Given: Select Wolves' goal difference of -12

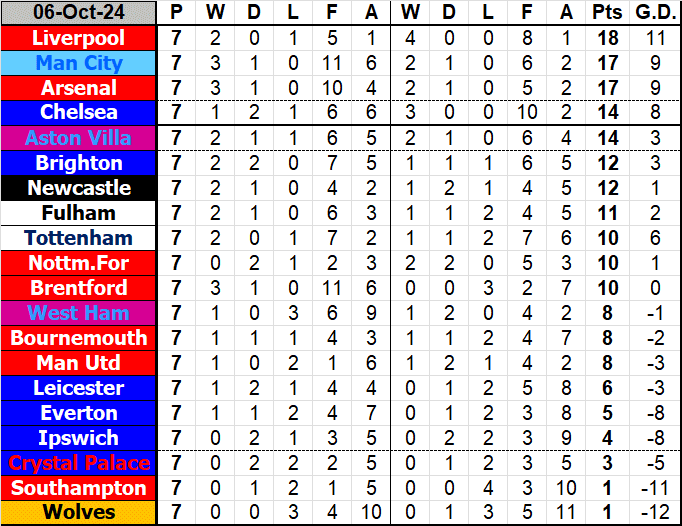Looking at the screenshot, I should pos(655,513).
